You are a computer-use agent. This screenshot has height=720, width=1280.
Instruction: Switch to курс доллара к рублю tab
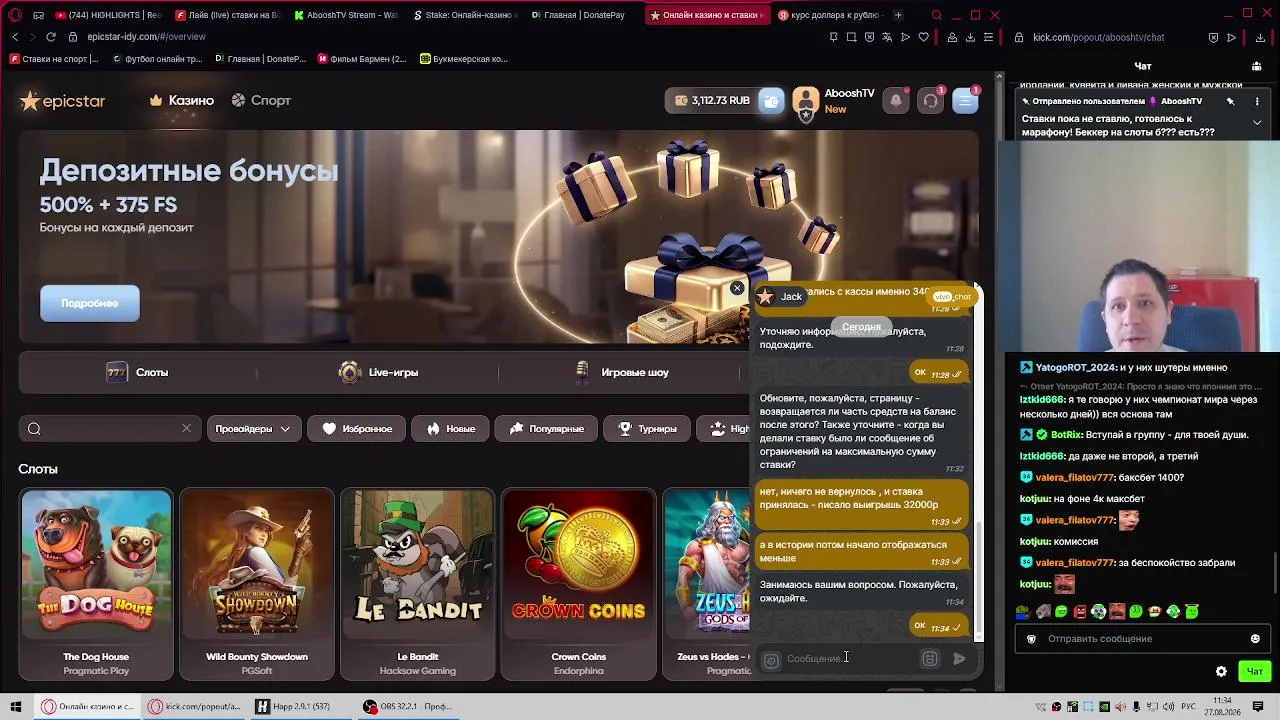click(828, 15)
